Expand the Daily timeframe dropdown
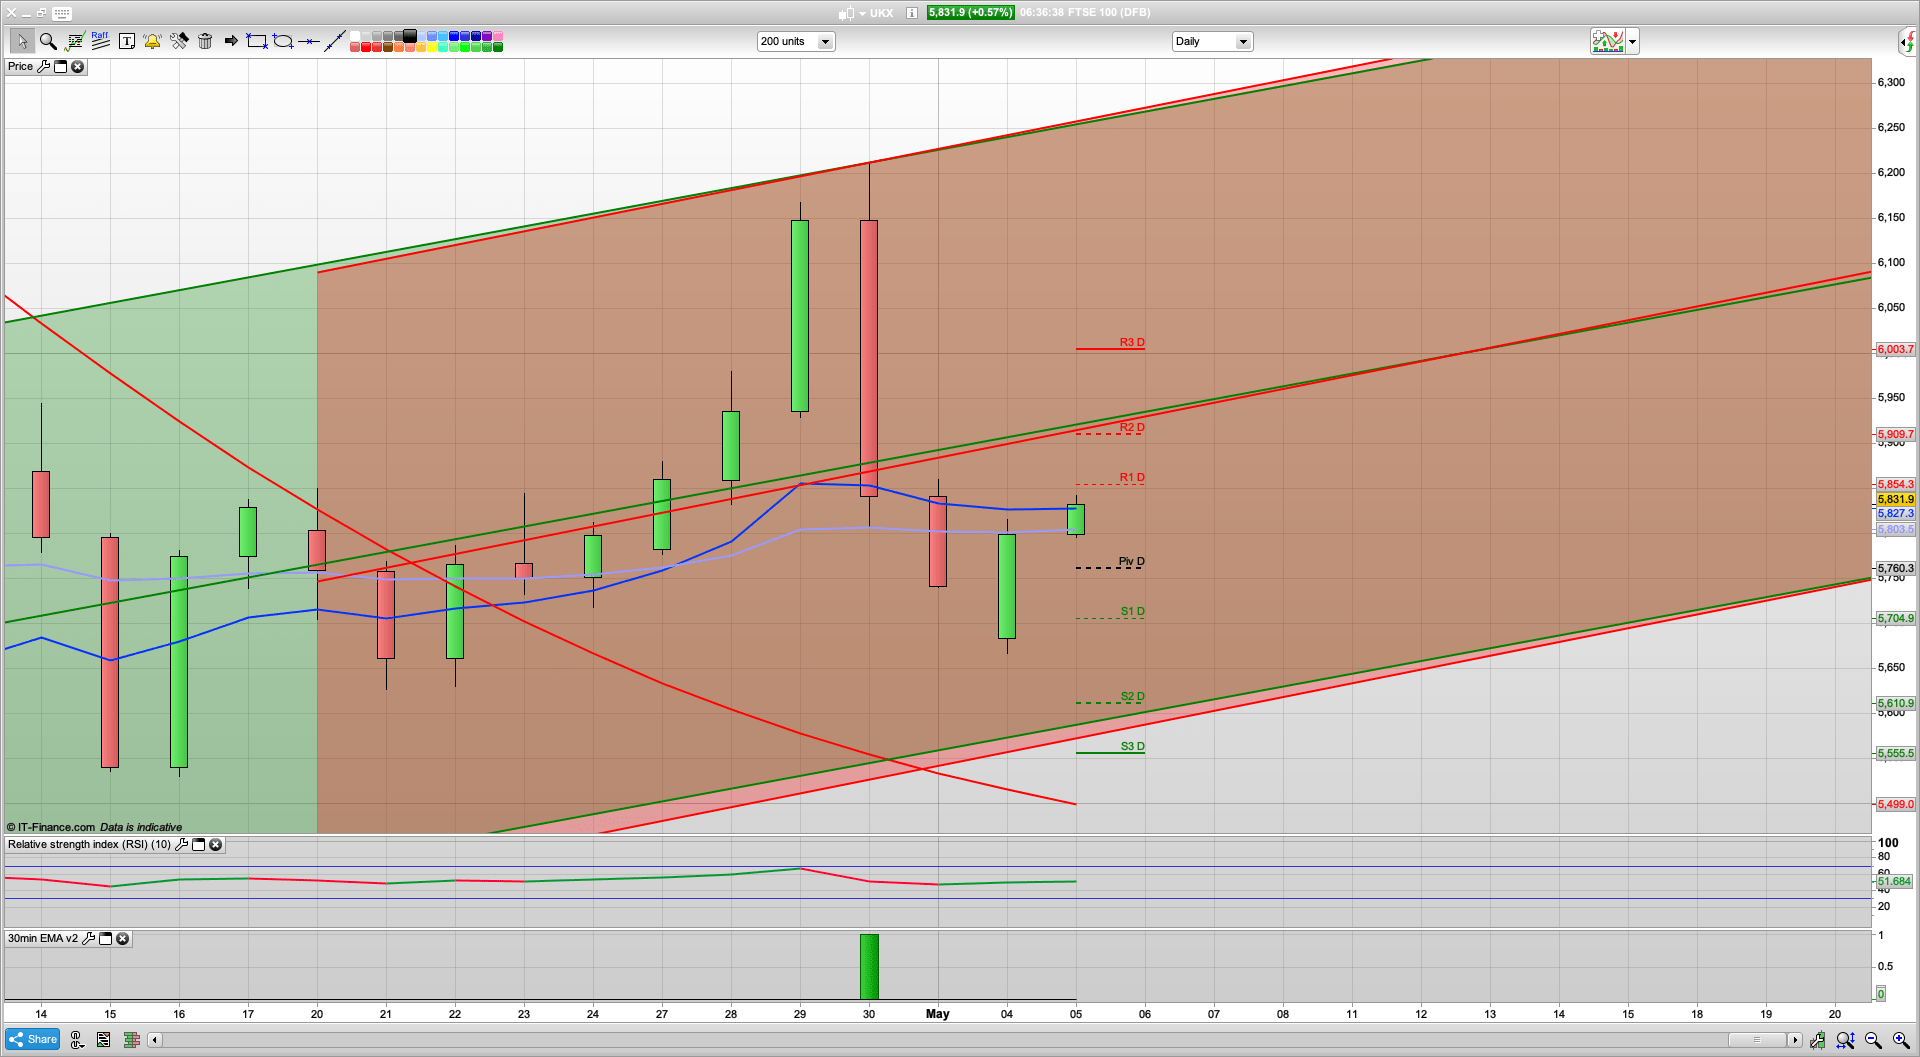Image resolution: width=1920 pixels, height=1057 pixels. (1242, 42)
